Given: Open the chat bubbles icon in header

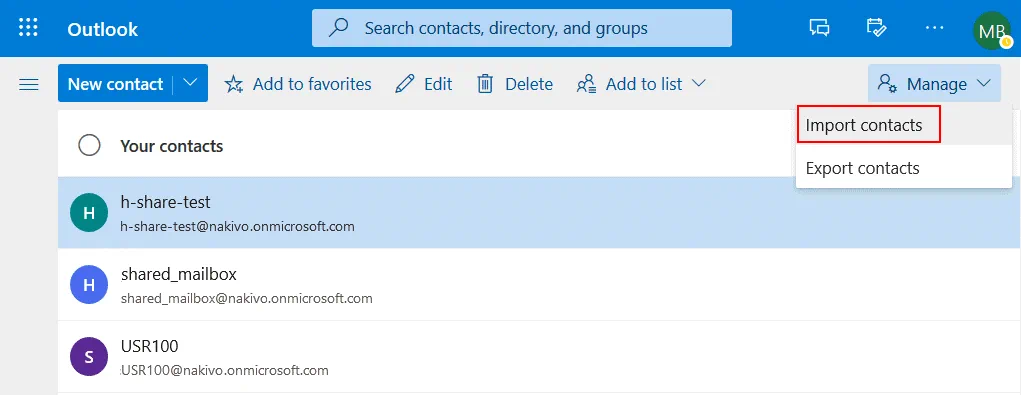Looking at the screenshot, I should pos(819,28).
